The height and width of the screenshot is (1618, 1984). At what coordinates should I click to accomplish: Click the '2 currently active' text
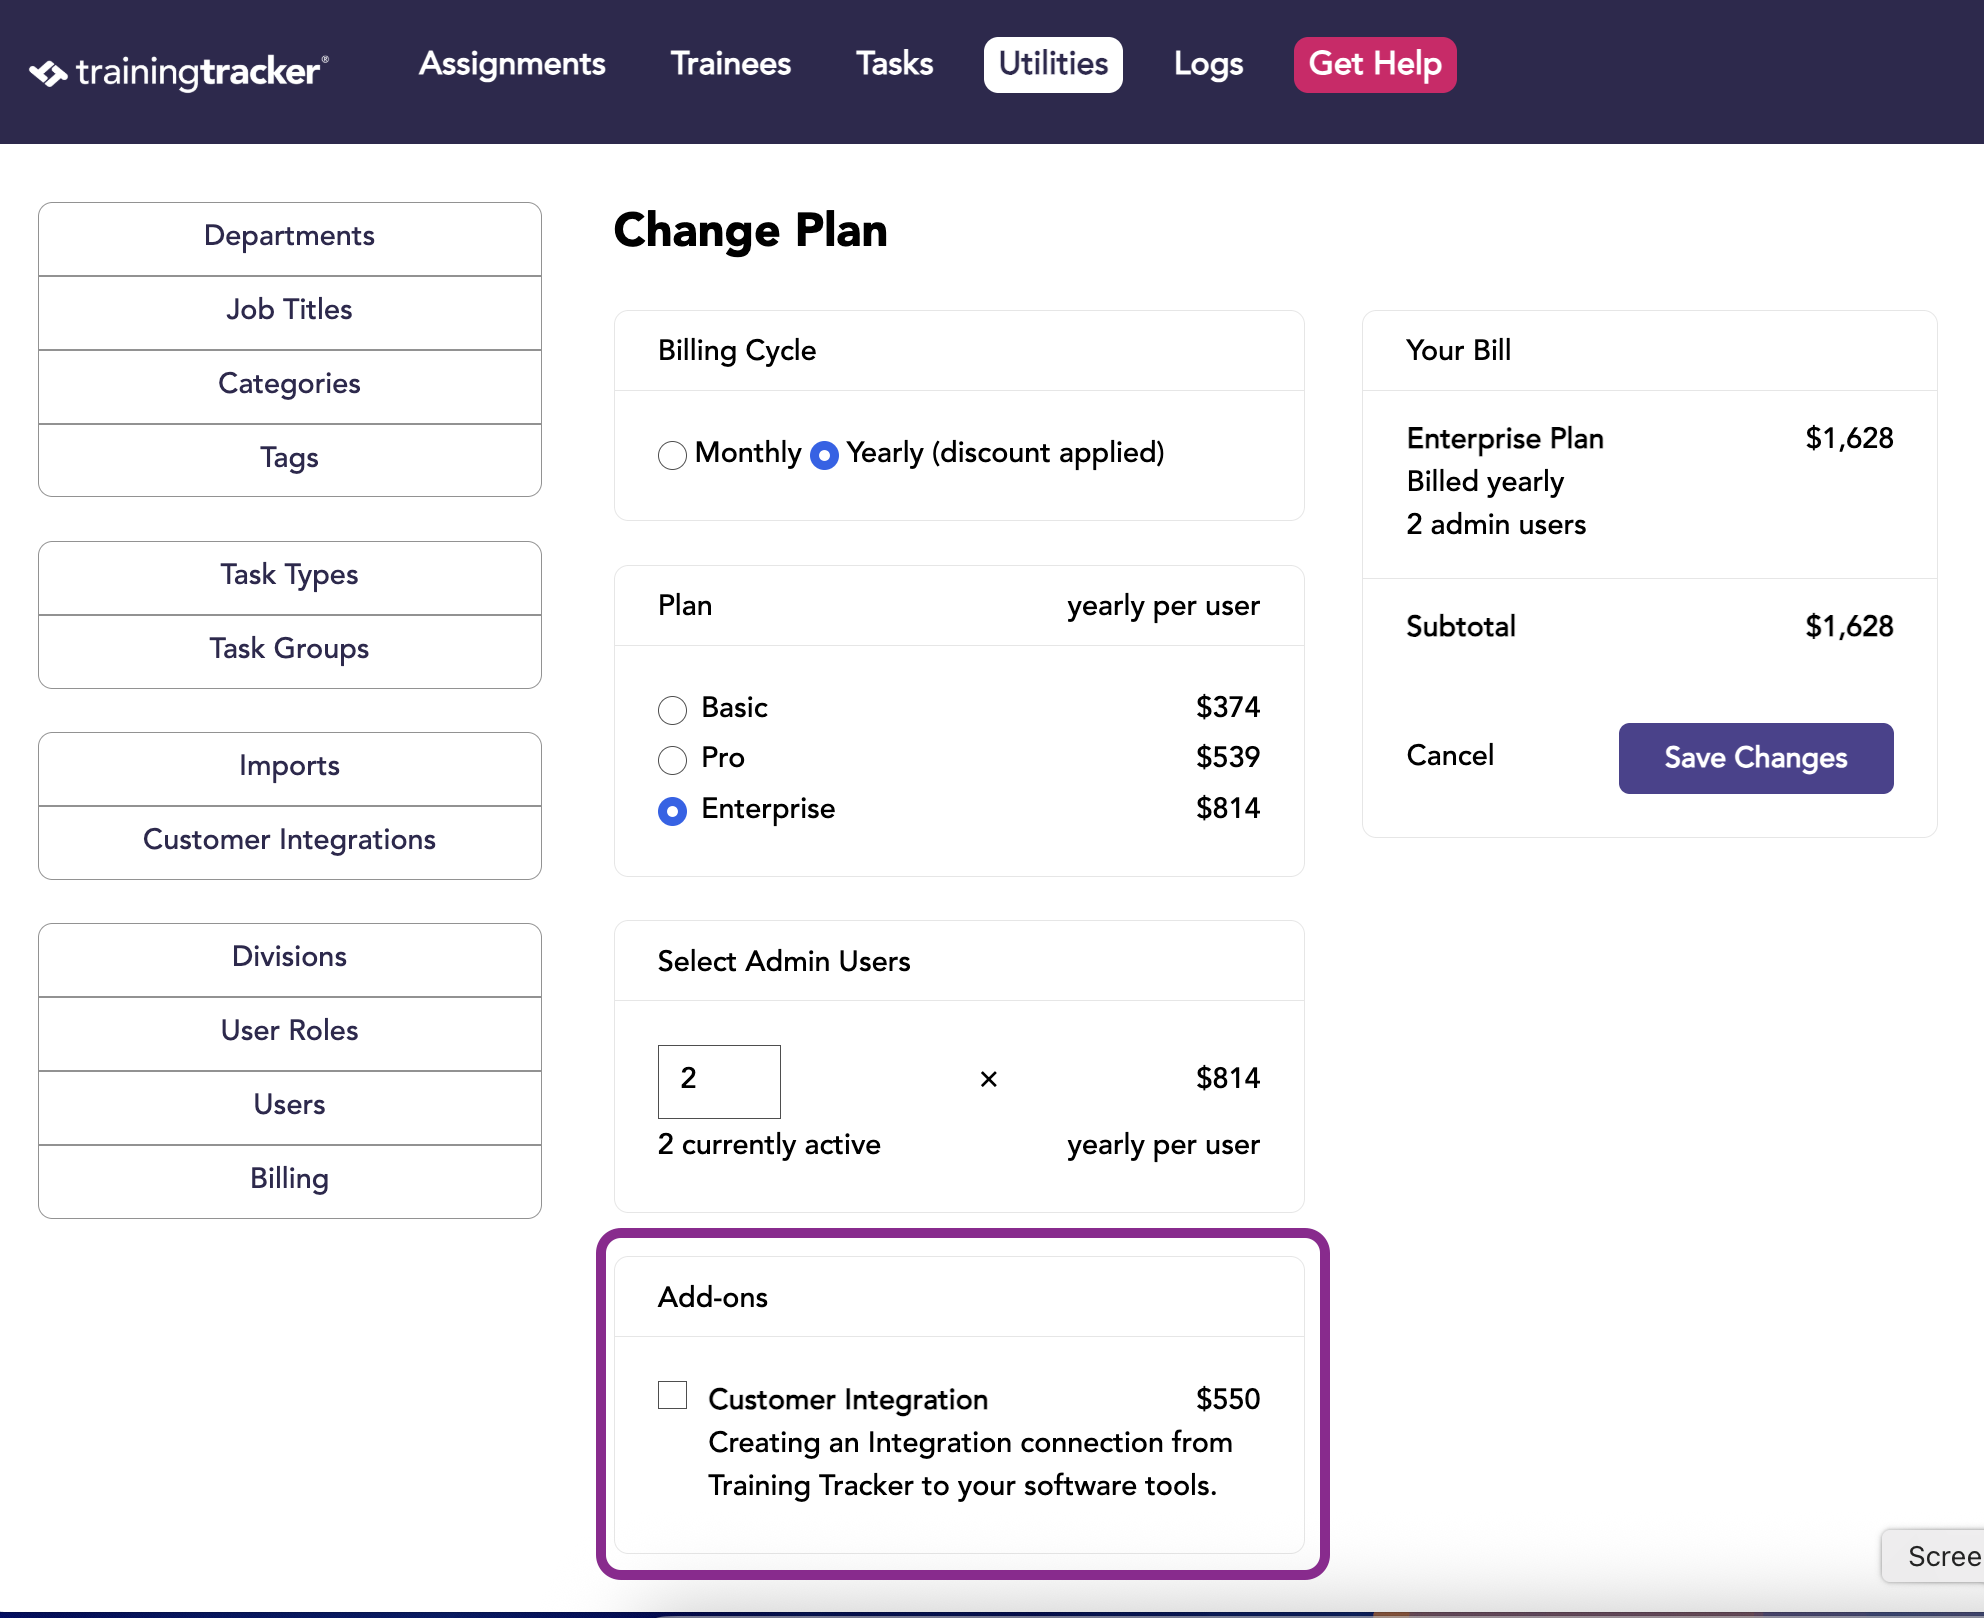769,1145
